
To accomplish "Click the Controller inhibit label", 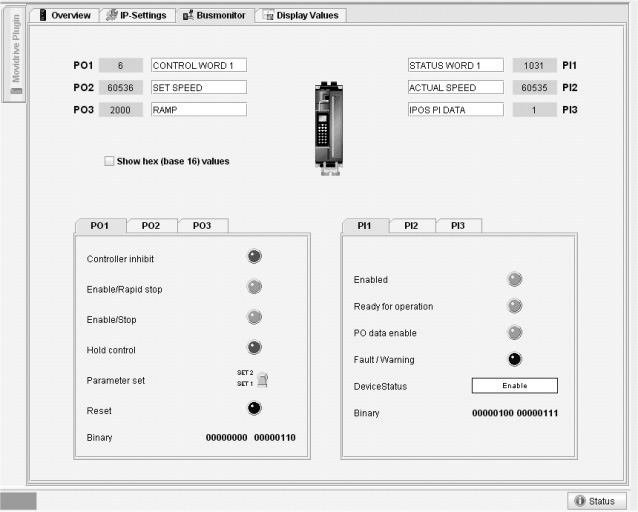I will 120,259.
